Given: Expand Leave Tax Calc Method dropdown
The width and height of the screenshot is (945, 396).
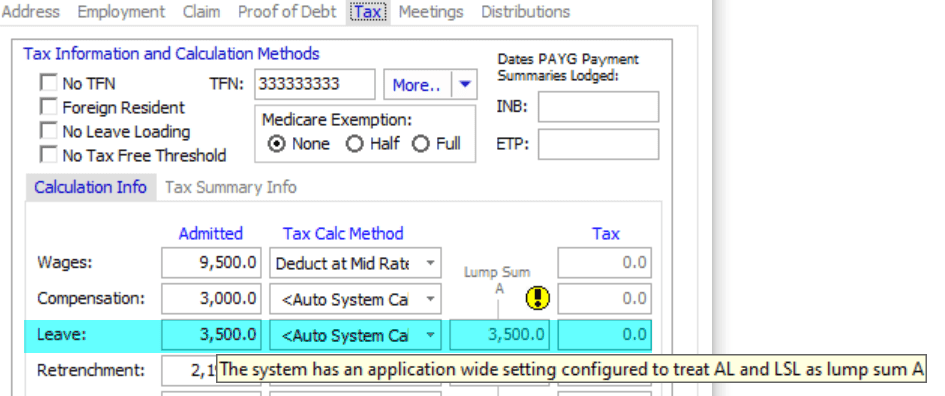Looking at the screenshot, I should click(430, 336).
